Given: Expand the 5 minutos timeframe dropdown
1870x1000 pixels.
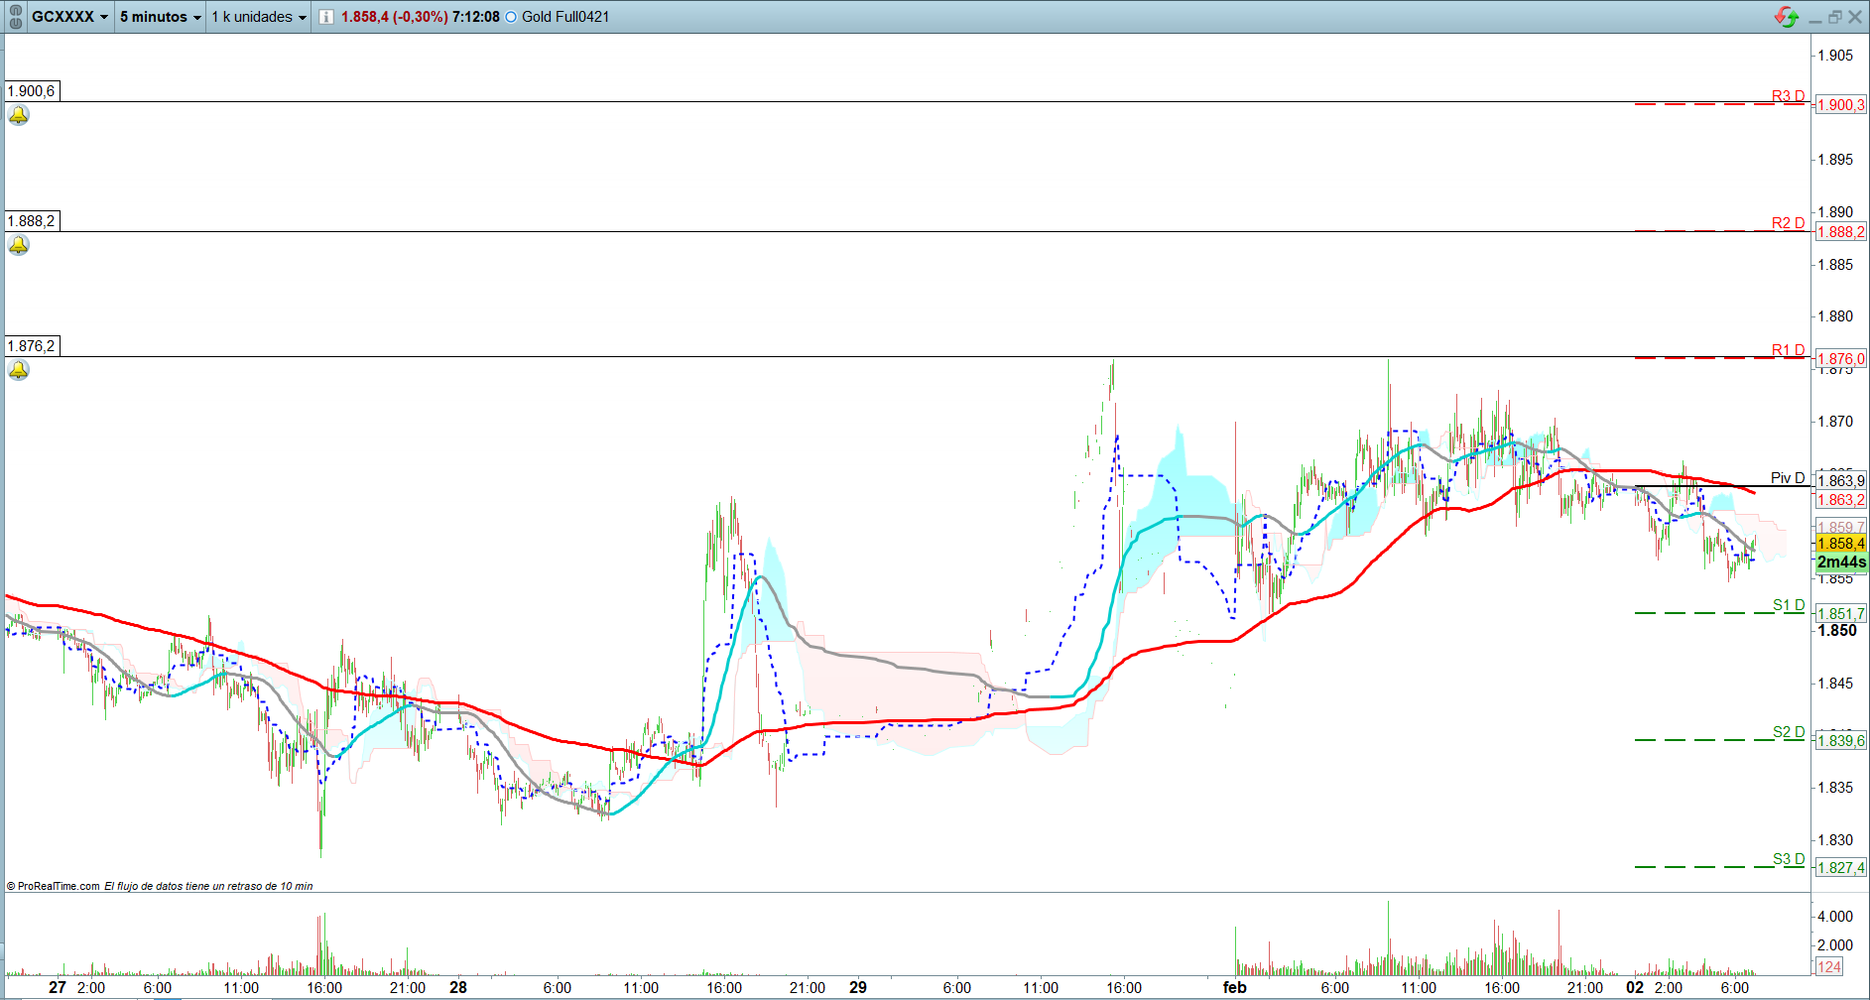Looking at the screenshot, I should [160, 17].
